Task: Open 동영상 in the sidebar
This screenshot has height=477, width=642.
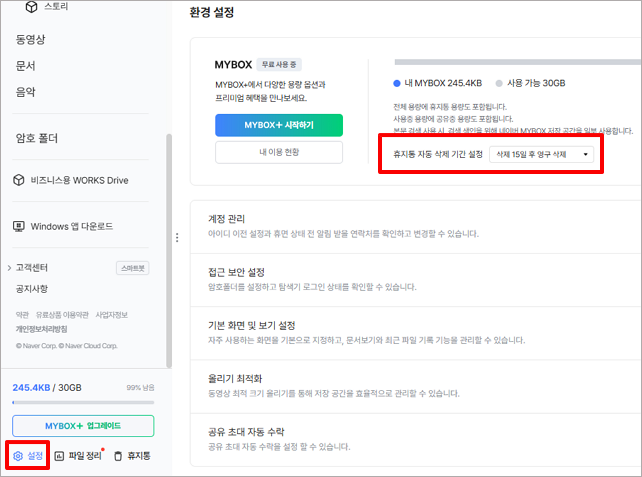Action: click(31, 41)
